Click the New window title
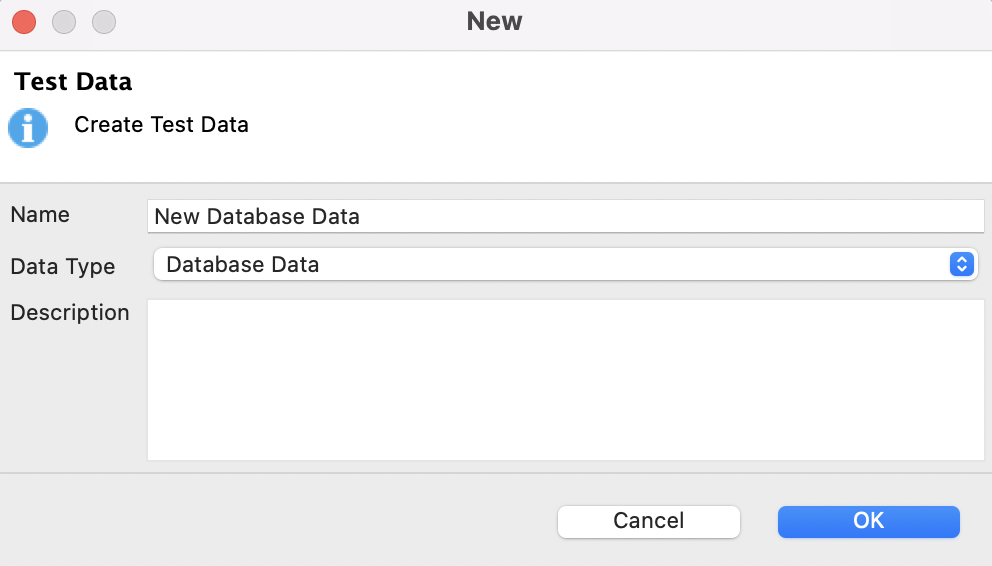Viewport: 992px width, 566px height. point(494,21)
